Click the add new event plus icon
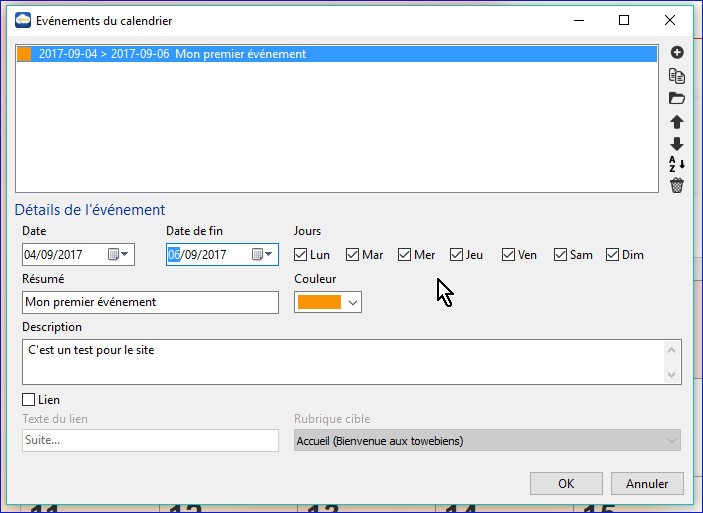Image resolution: width=703 pixels, height=513 pixels. pos(677,53)
